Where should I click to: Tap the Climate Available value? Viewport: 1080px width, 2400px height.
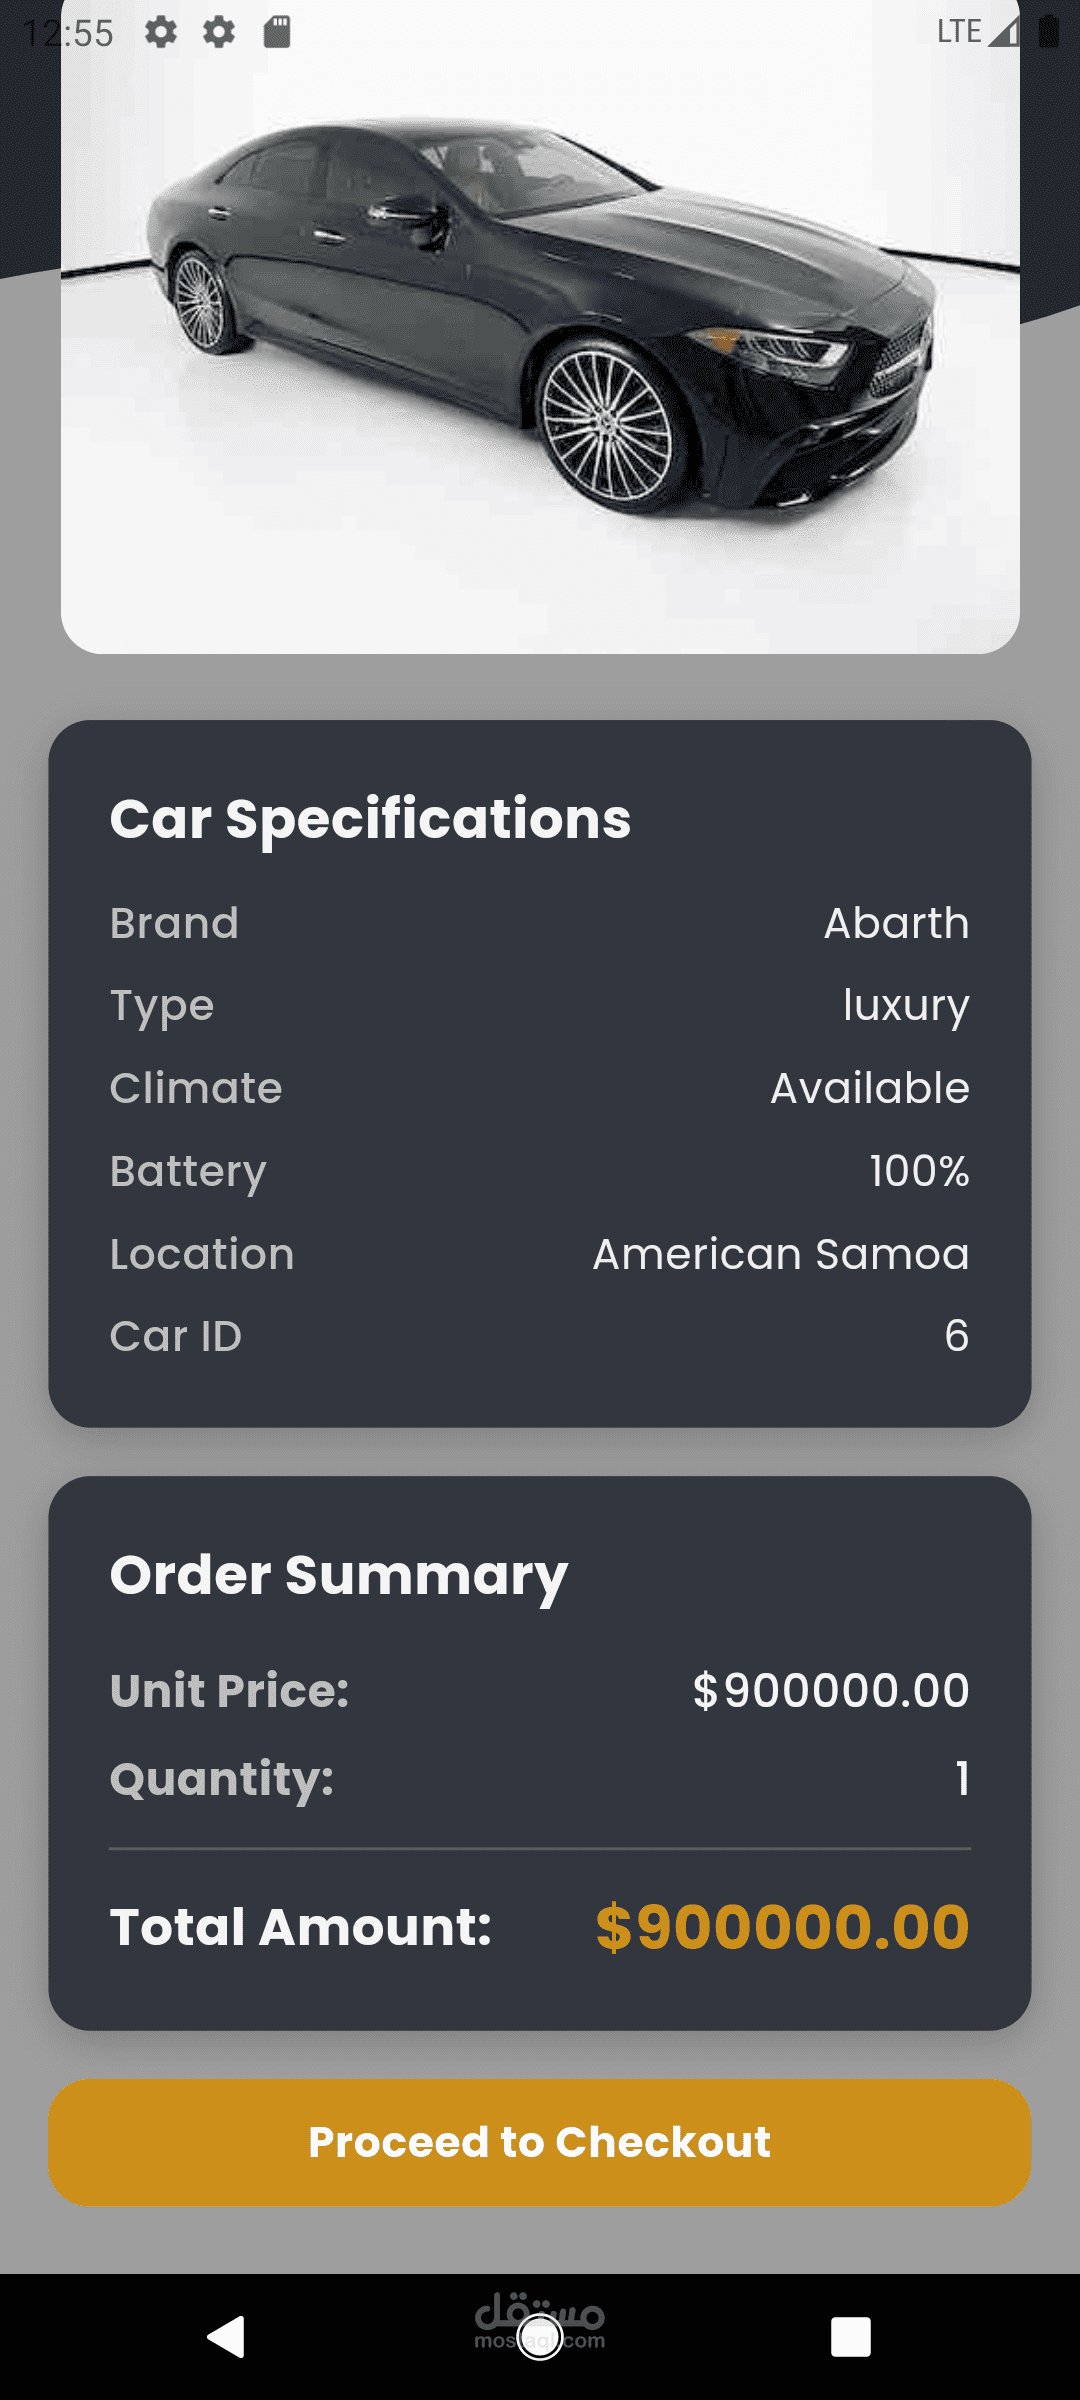(870, 1088)
